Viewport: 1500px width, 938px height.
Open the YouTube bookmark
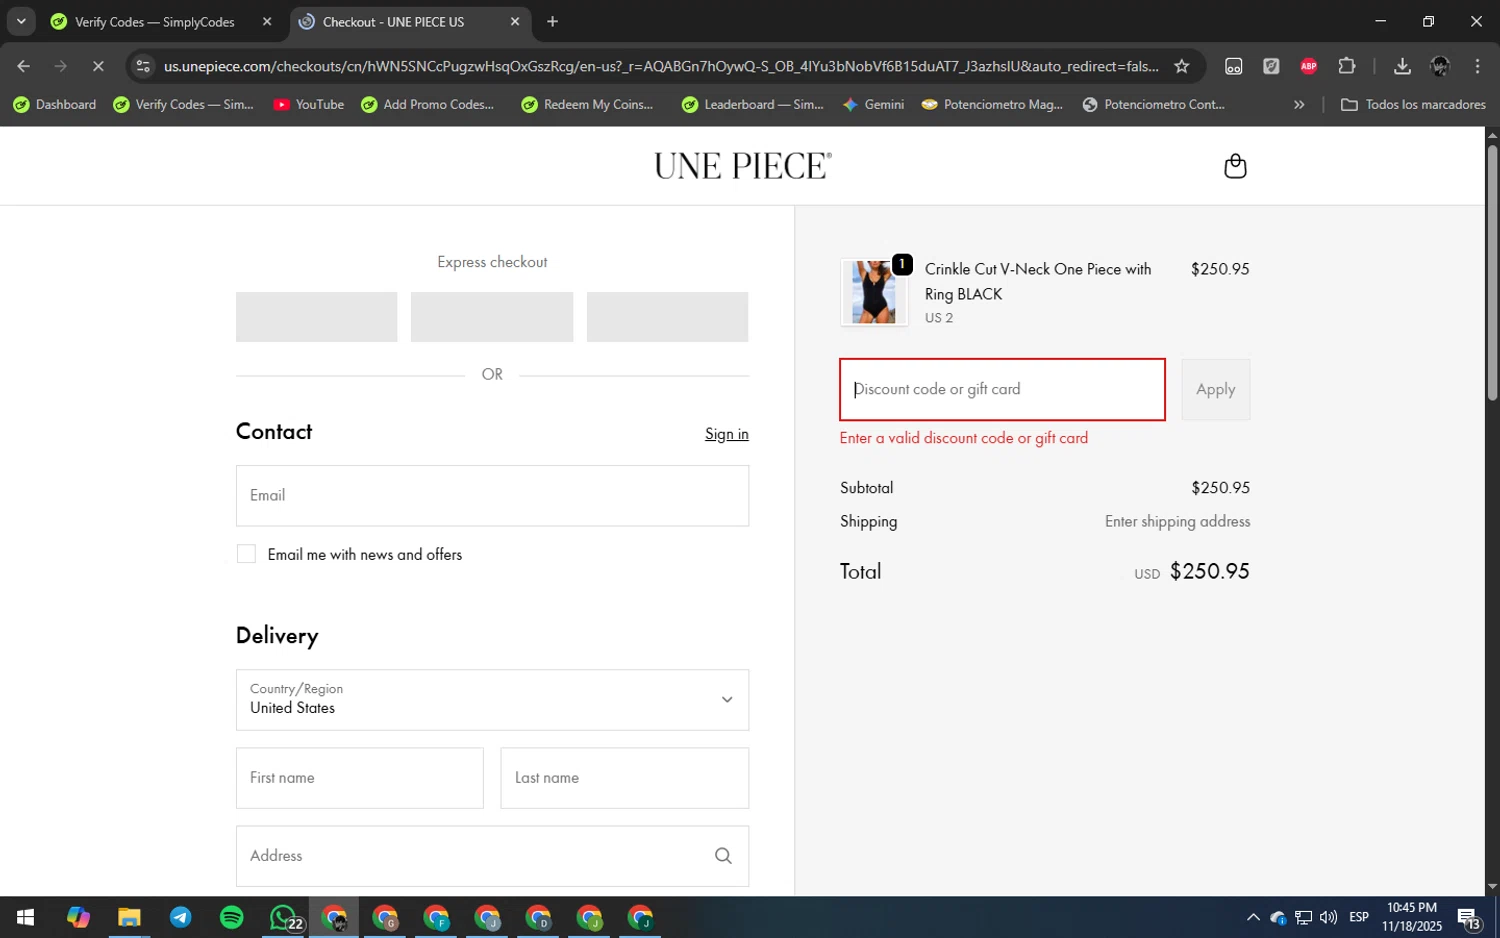coord(308,104)
